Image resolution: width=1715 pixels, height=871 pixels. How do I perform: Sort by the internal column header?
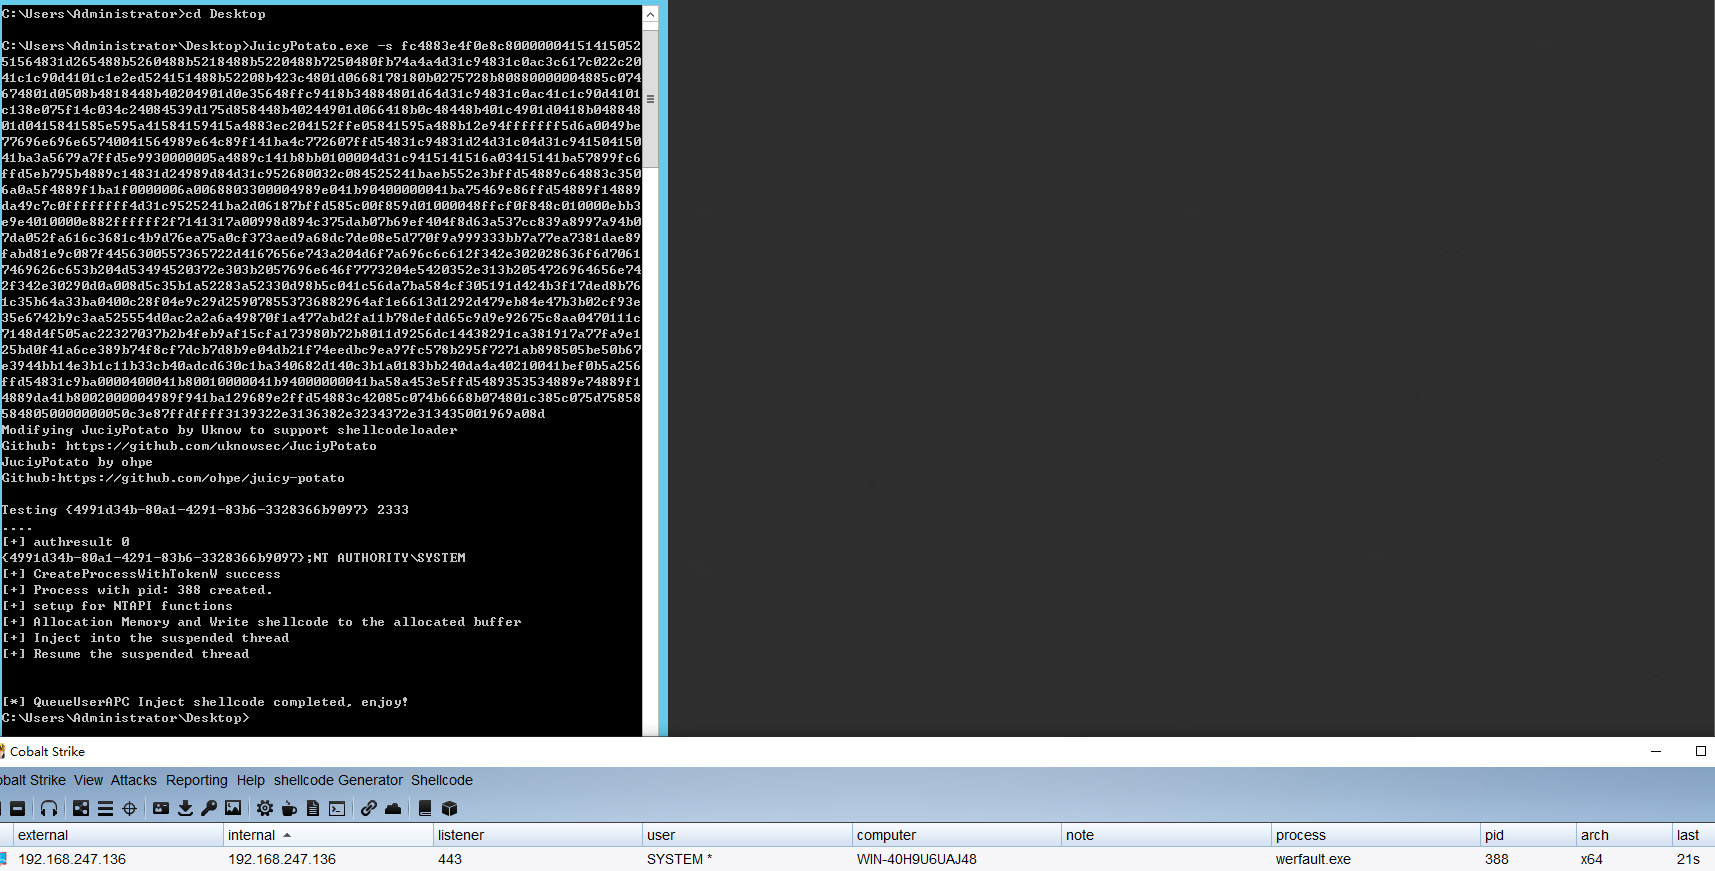328,835
